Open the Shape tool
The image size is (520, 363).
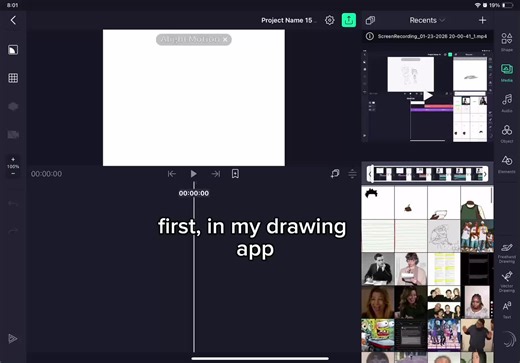[507, 41]
